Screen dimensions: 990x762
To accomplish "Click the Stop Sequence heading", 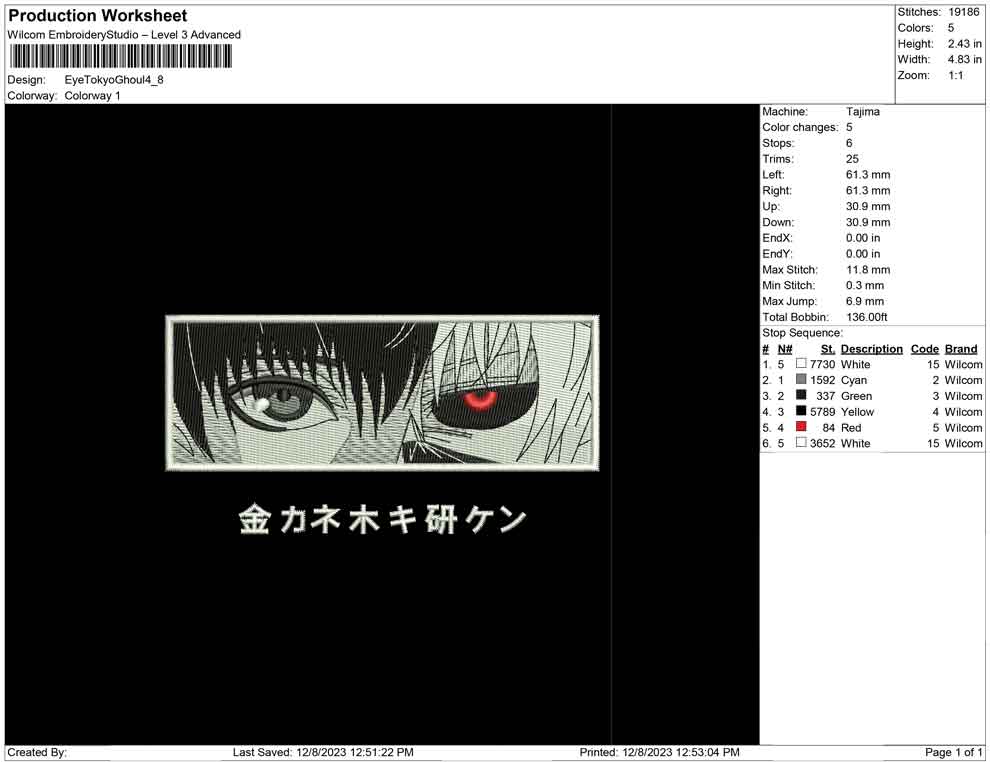I will tap(802, 333).
